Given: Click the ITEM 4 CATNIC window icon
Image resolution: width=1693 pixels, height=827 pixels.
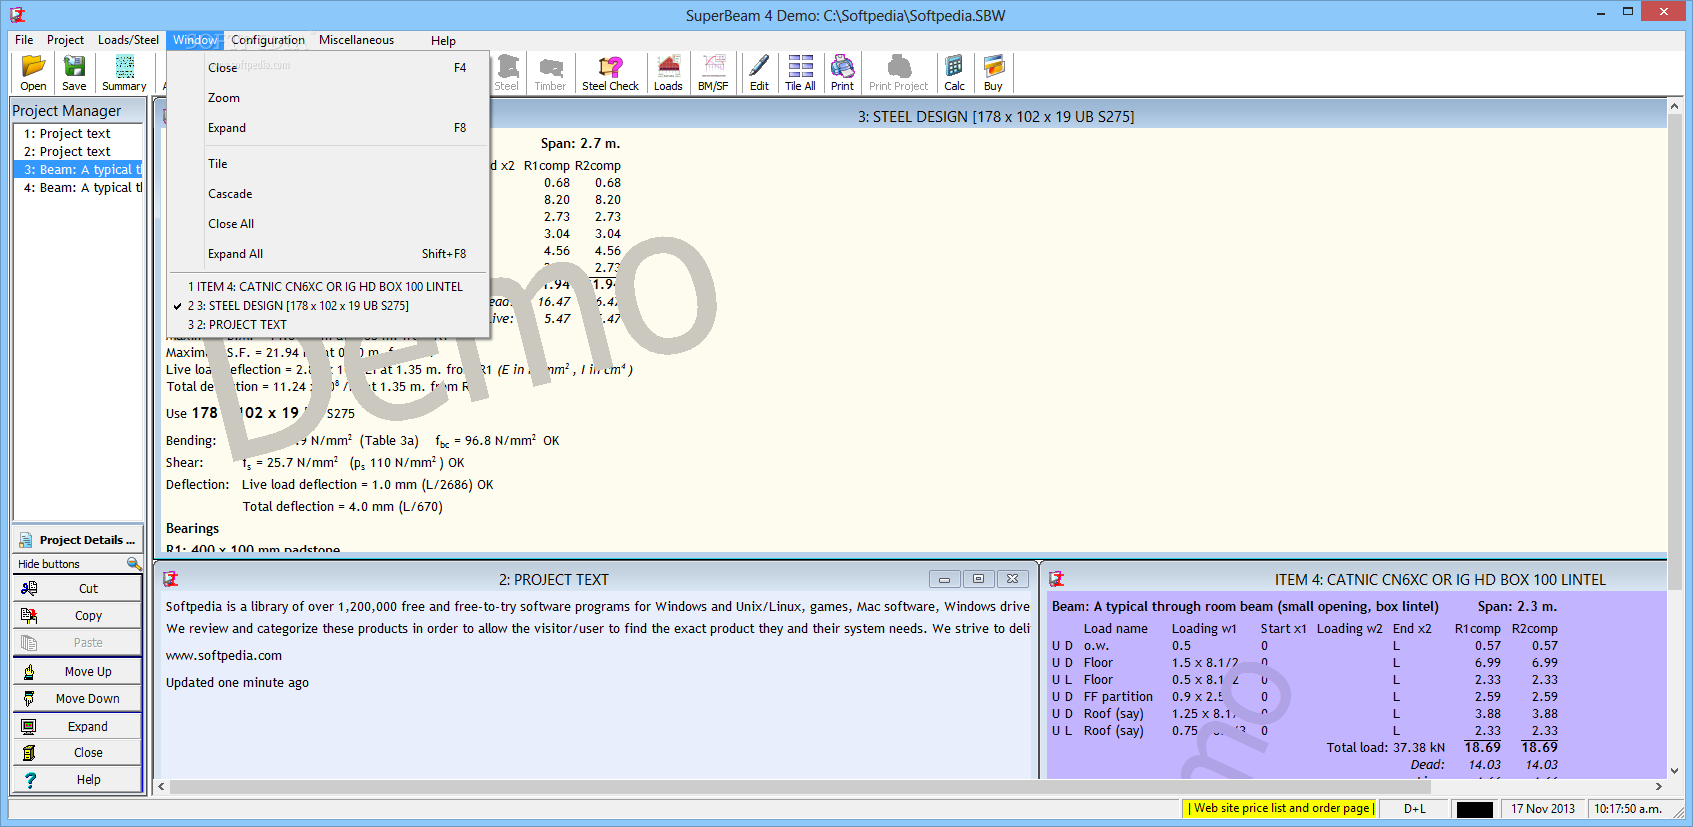Looking at the screenshot, I should (x=1057, y=579).
